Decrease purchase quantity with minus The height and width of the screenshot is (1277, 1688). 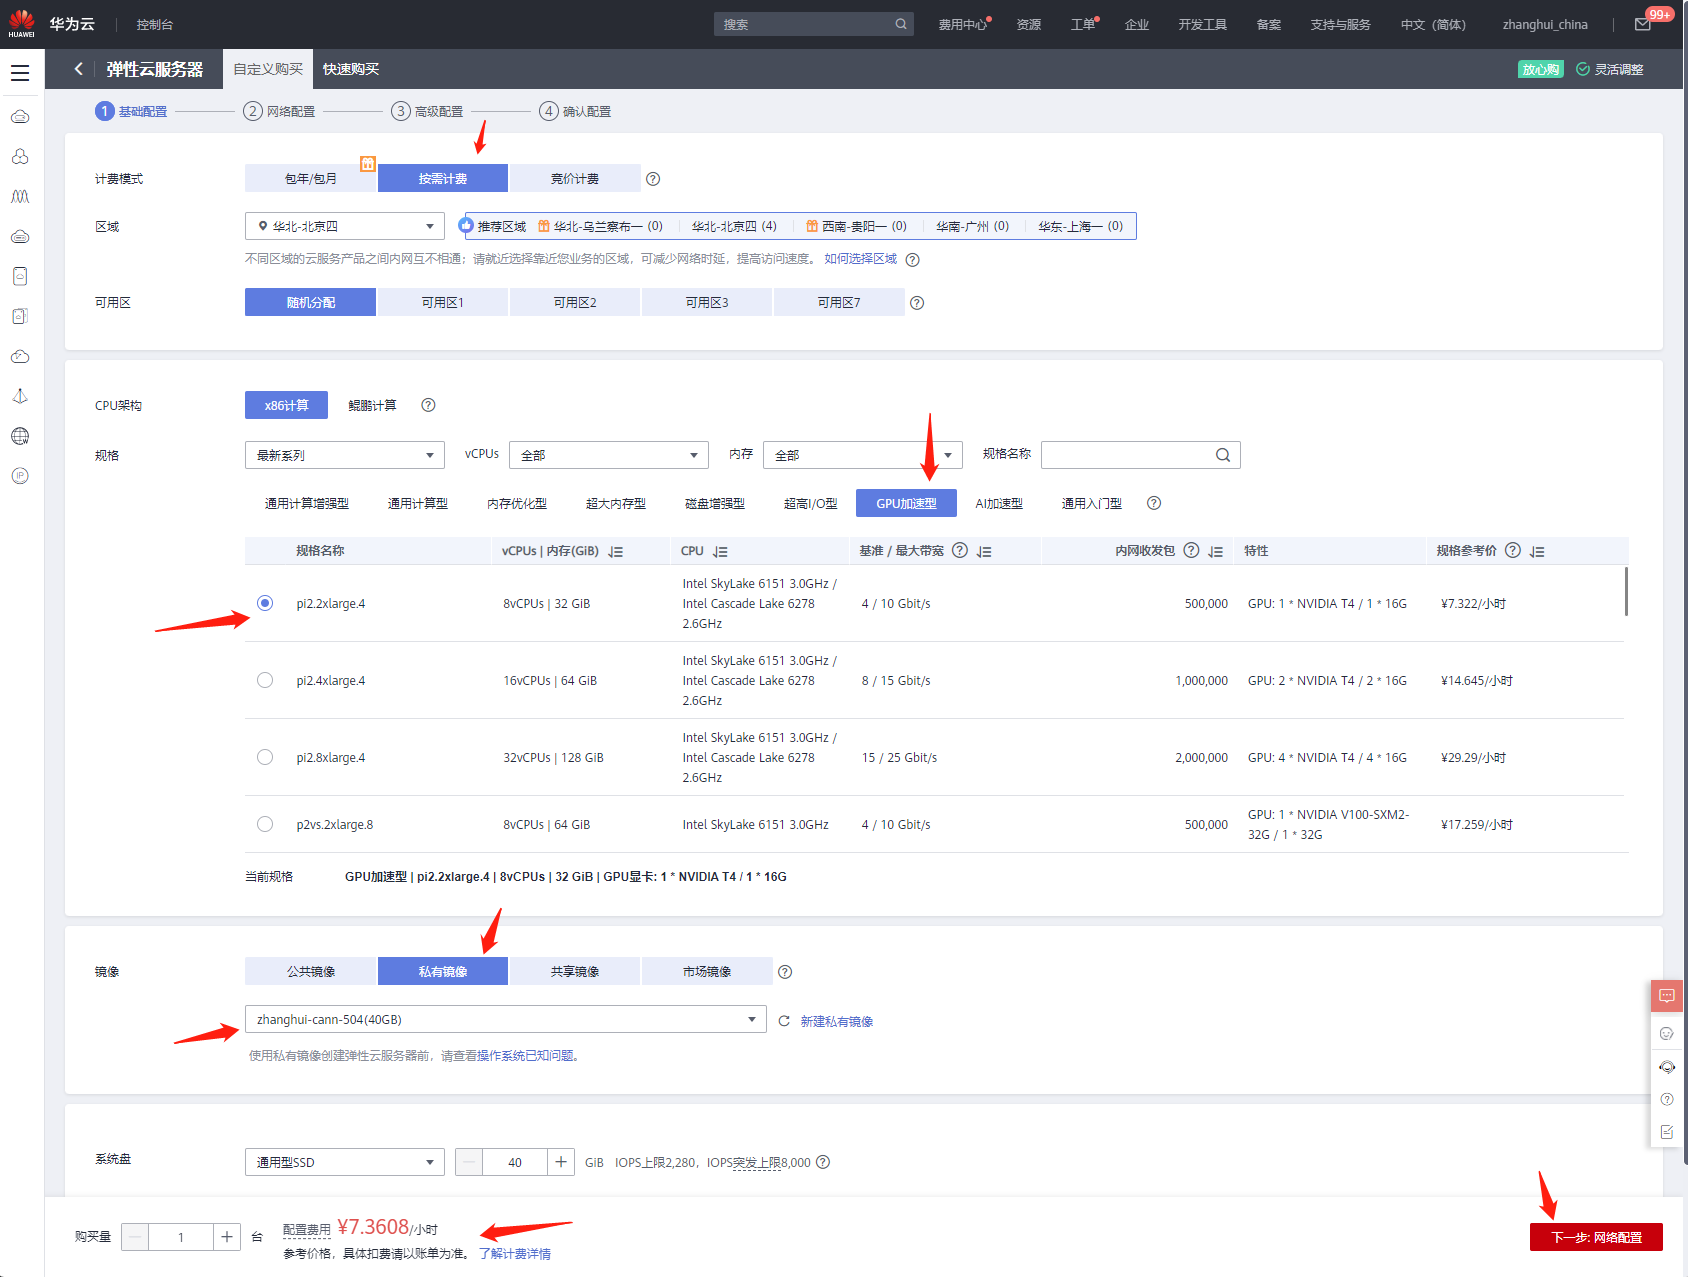pyautogui.click(x=135, y=1237)
